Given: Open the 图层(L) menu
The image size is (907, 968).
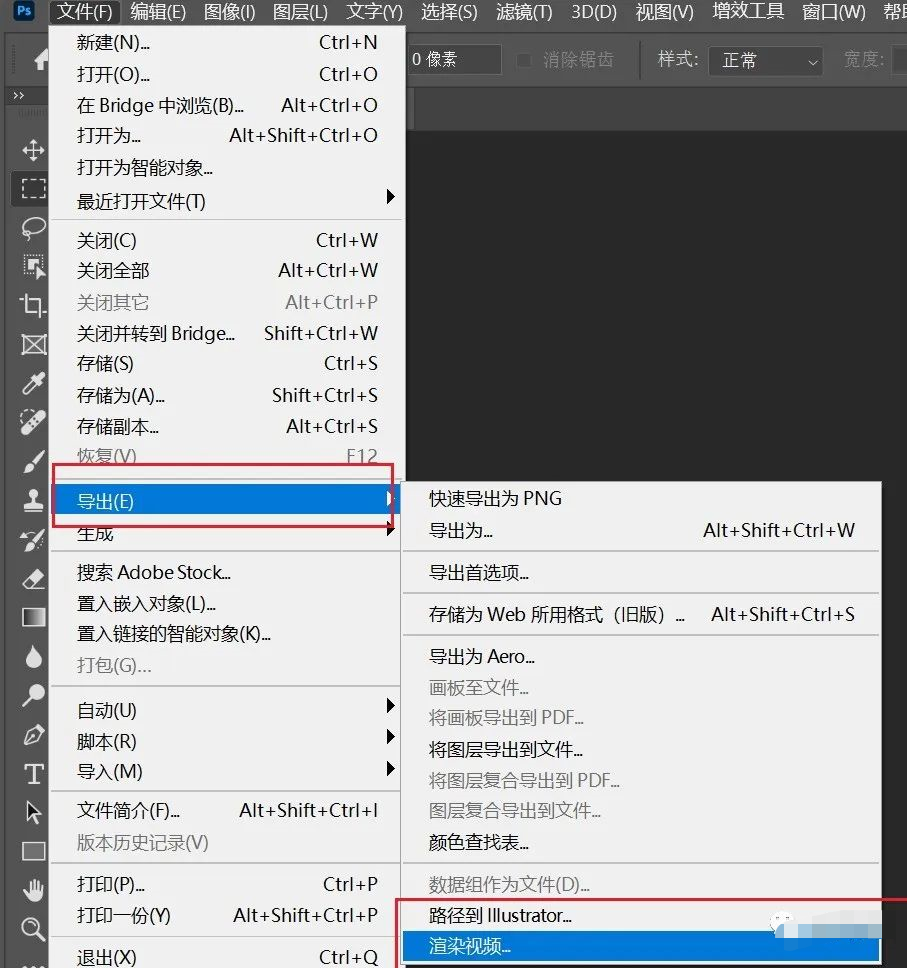Looking at the screenshot, I should [300, 11].
